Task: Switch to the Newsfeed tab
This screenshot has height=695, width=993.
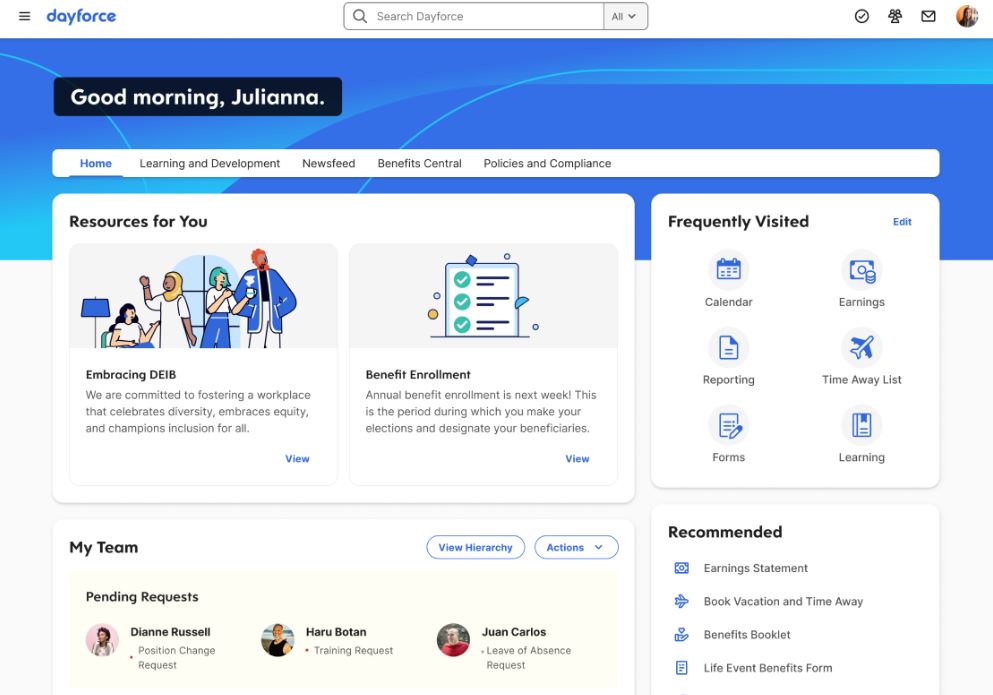Action: 328,163
